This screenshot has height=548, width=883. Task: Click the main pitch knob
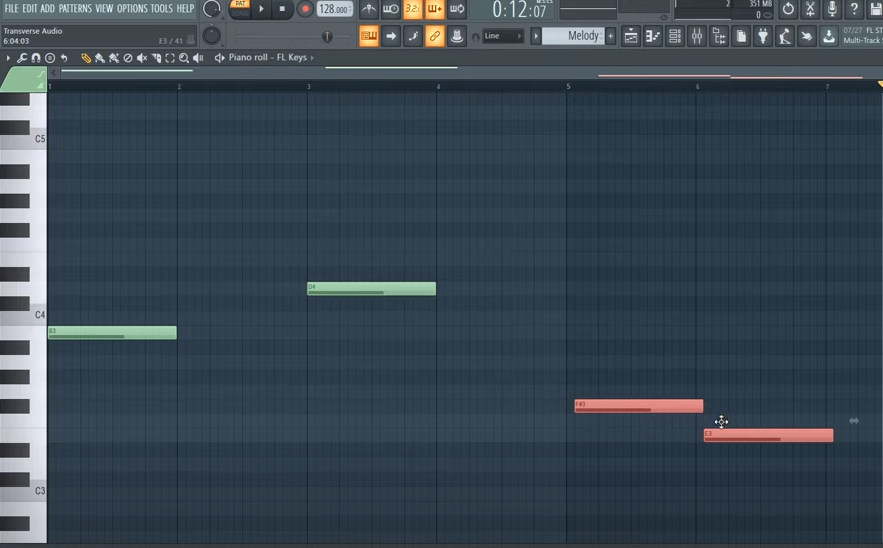click(211, 36)
